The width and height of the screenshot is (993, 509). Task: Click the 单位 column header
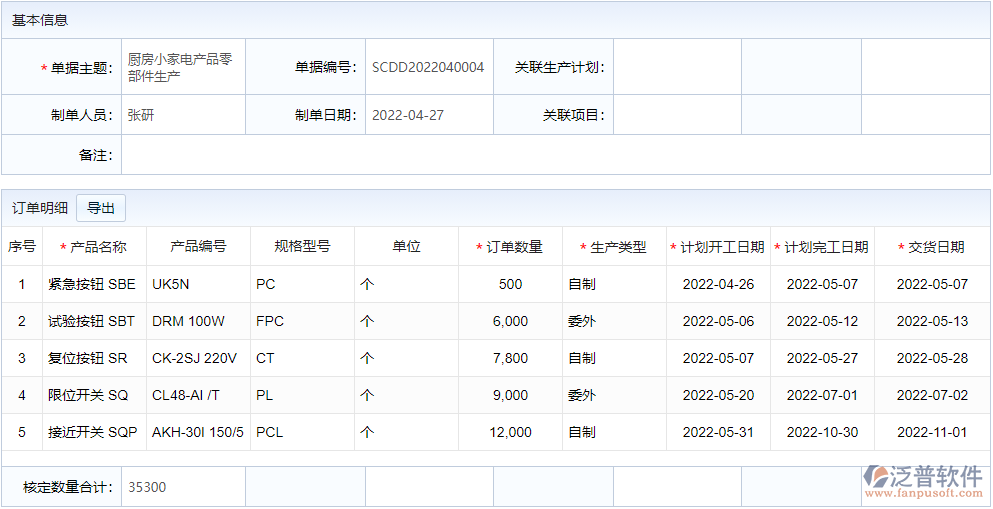pyautogui.click(x=406, y=247)
